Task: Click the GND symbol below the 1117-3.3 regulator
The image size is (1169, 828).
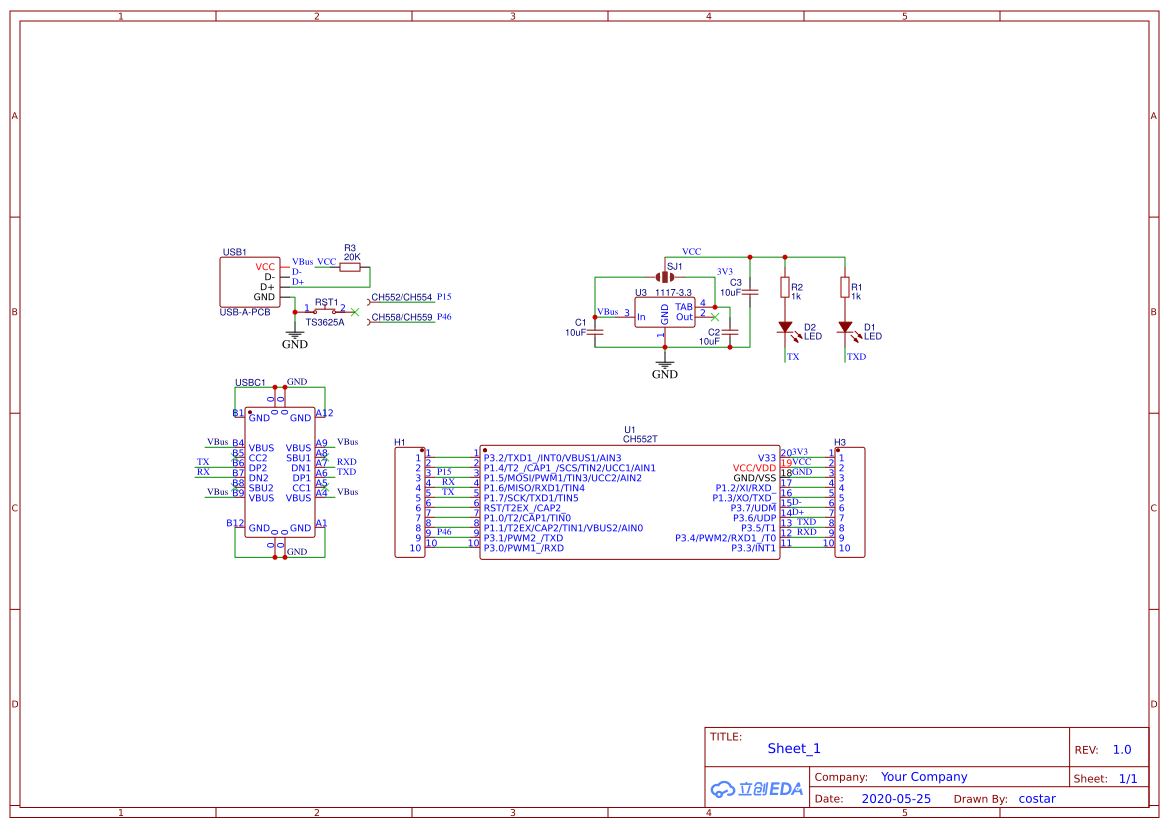Action: pos(664,368)
